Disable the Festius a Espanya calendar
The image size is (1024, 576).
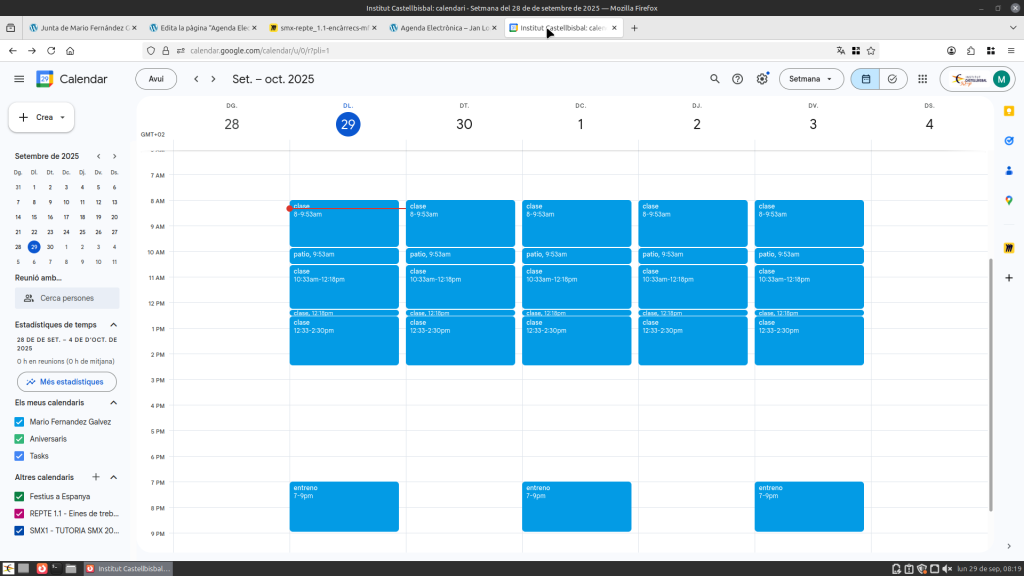(x=19, y=496)
